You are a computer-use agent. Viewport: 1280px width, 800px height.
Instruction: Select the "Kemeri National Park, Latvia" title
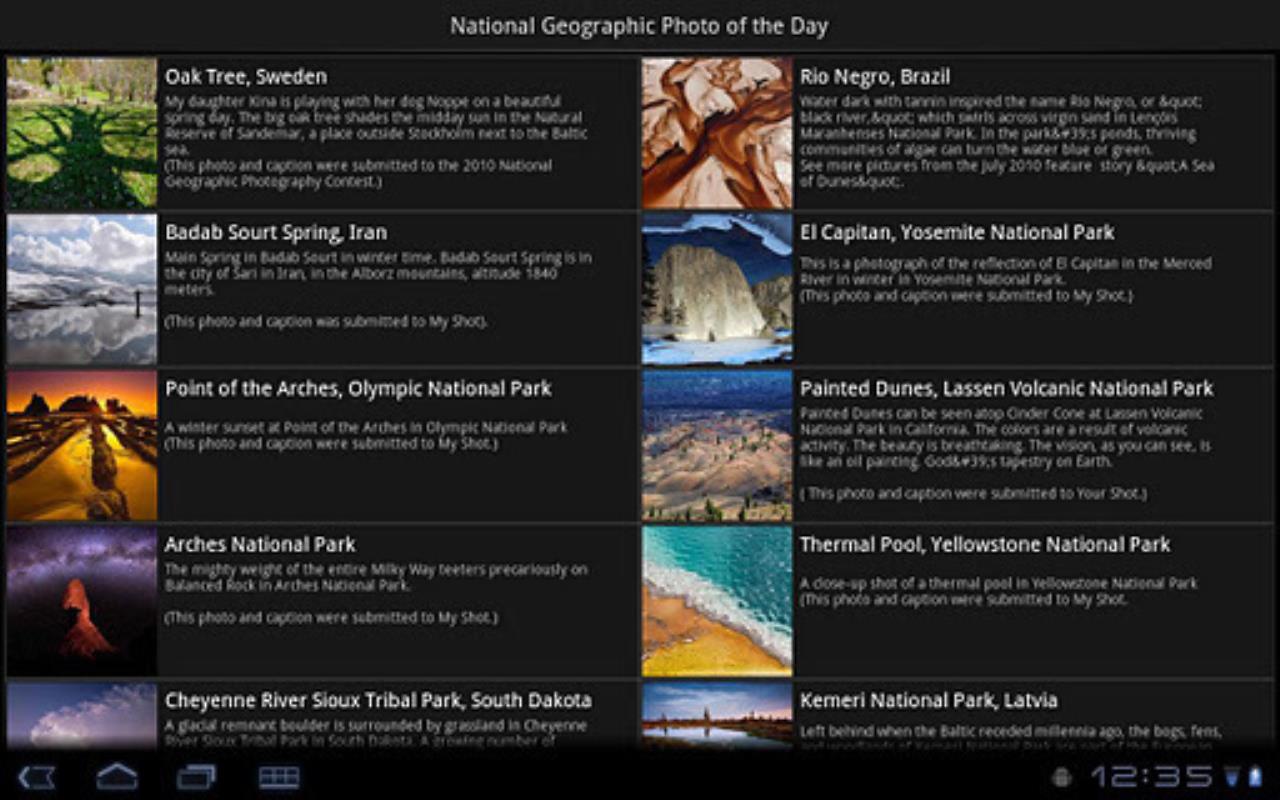tap(929, 700)
